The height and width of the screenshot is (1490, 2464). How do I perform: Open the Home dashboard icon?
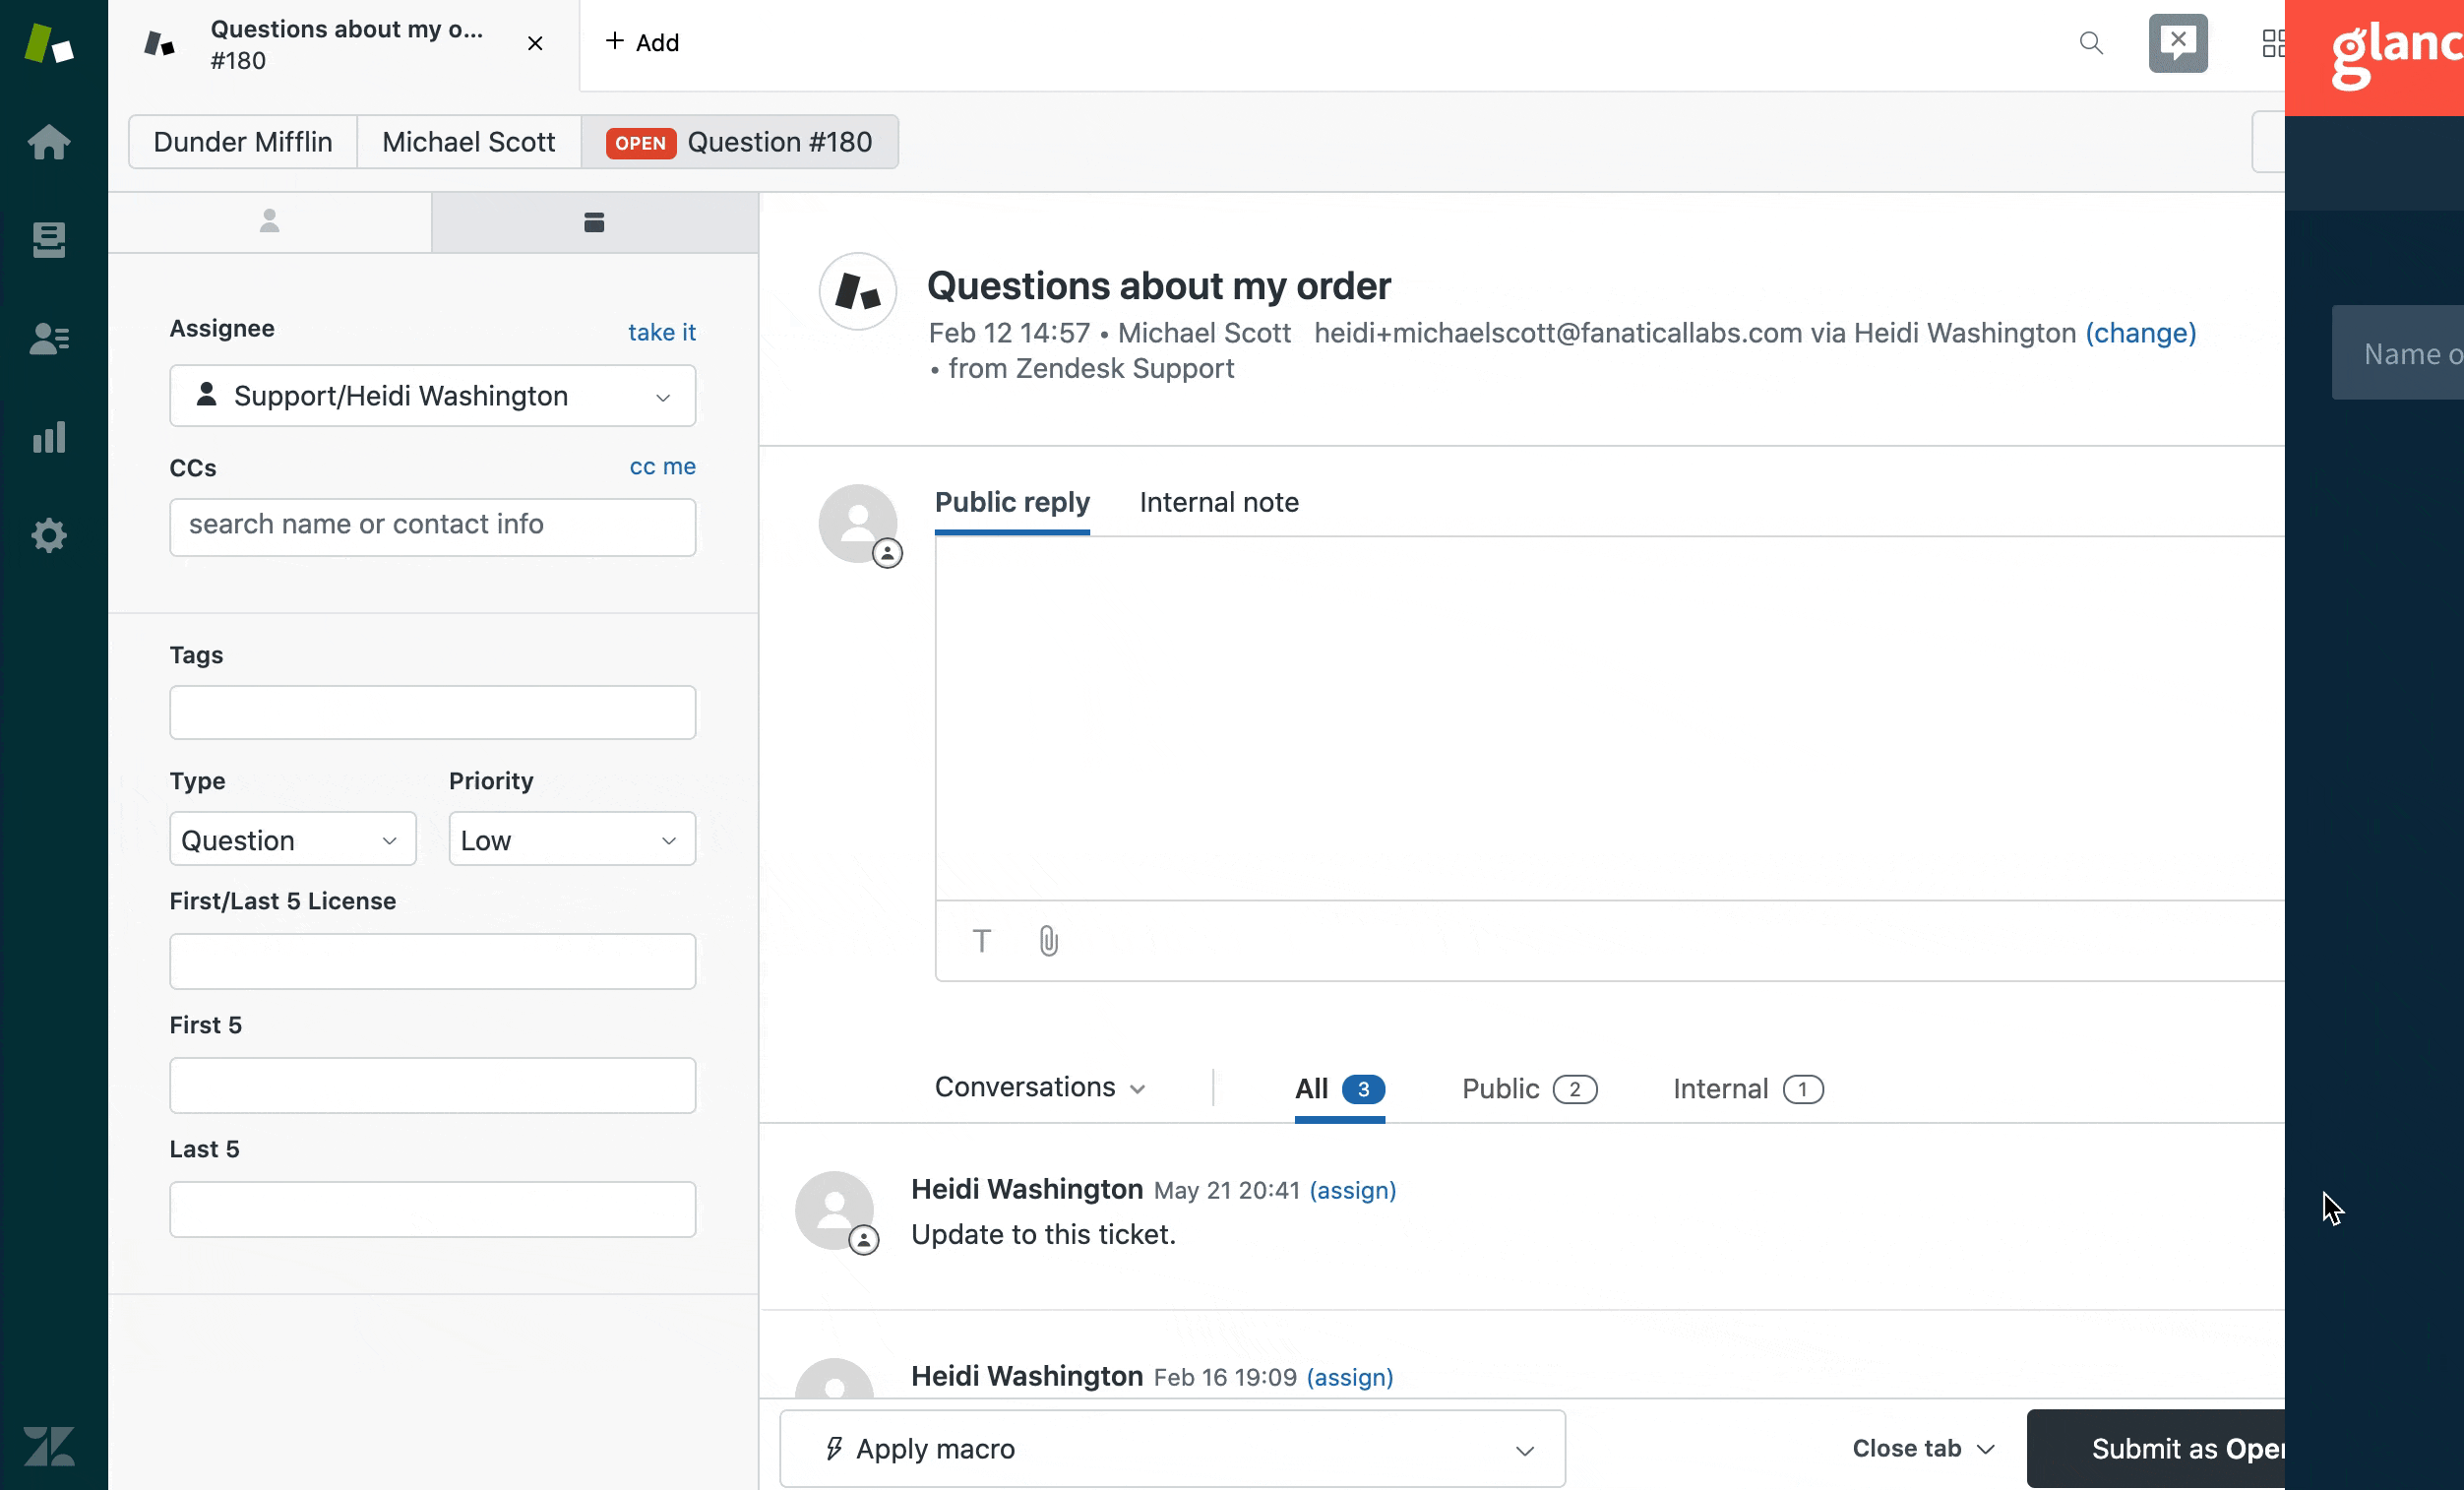pos(48,142)
